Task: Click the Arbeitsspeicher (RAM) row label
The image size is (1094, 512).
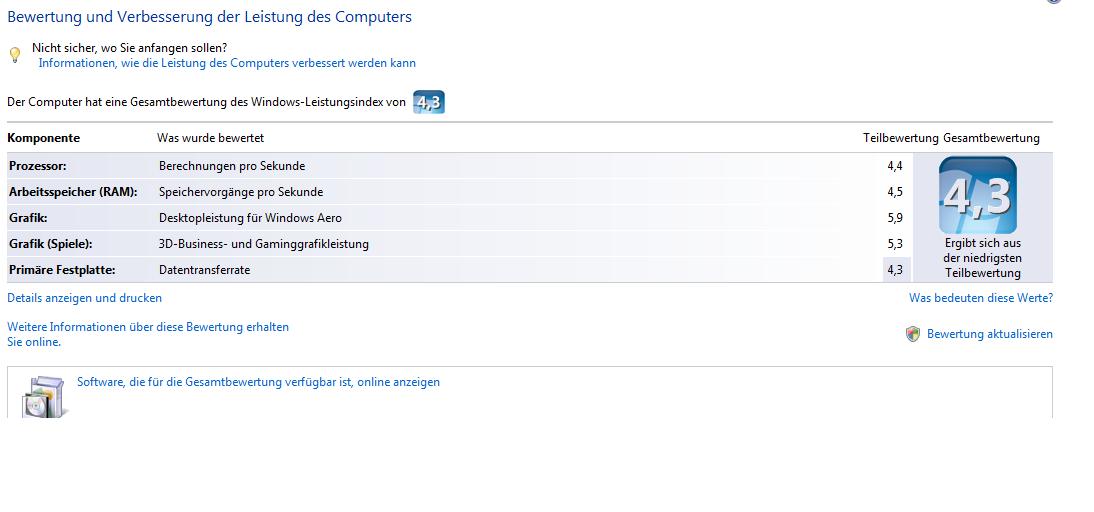Action: tap(73, 192)
